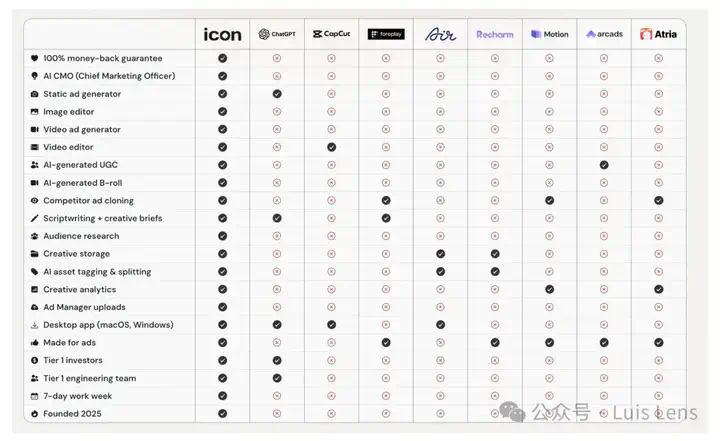Image resolution: width=720 pixels, height=441 pixels.
Task: Open the foreplay logo header
Action: (386, 34)
